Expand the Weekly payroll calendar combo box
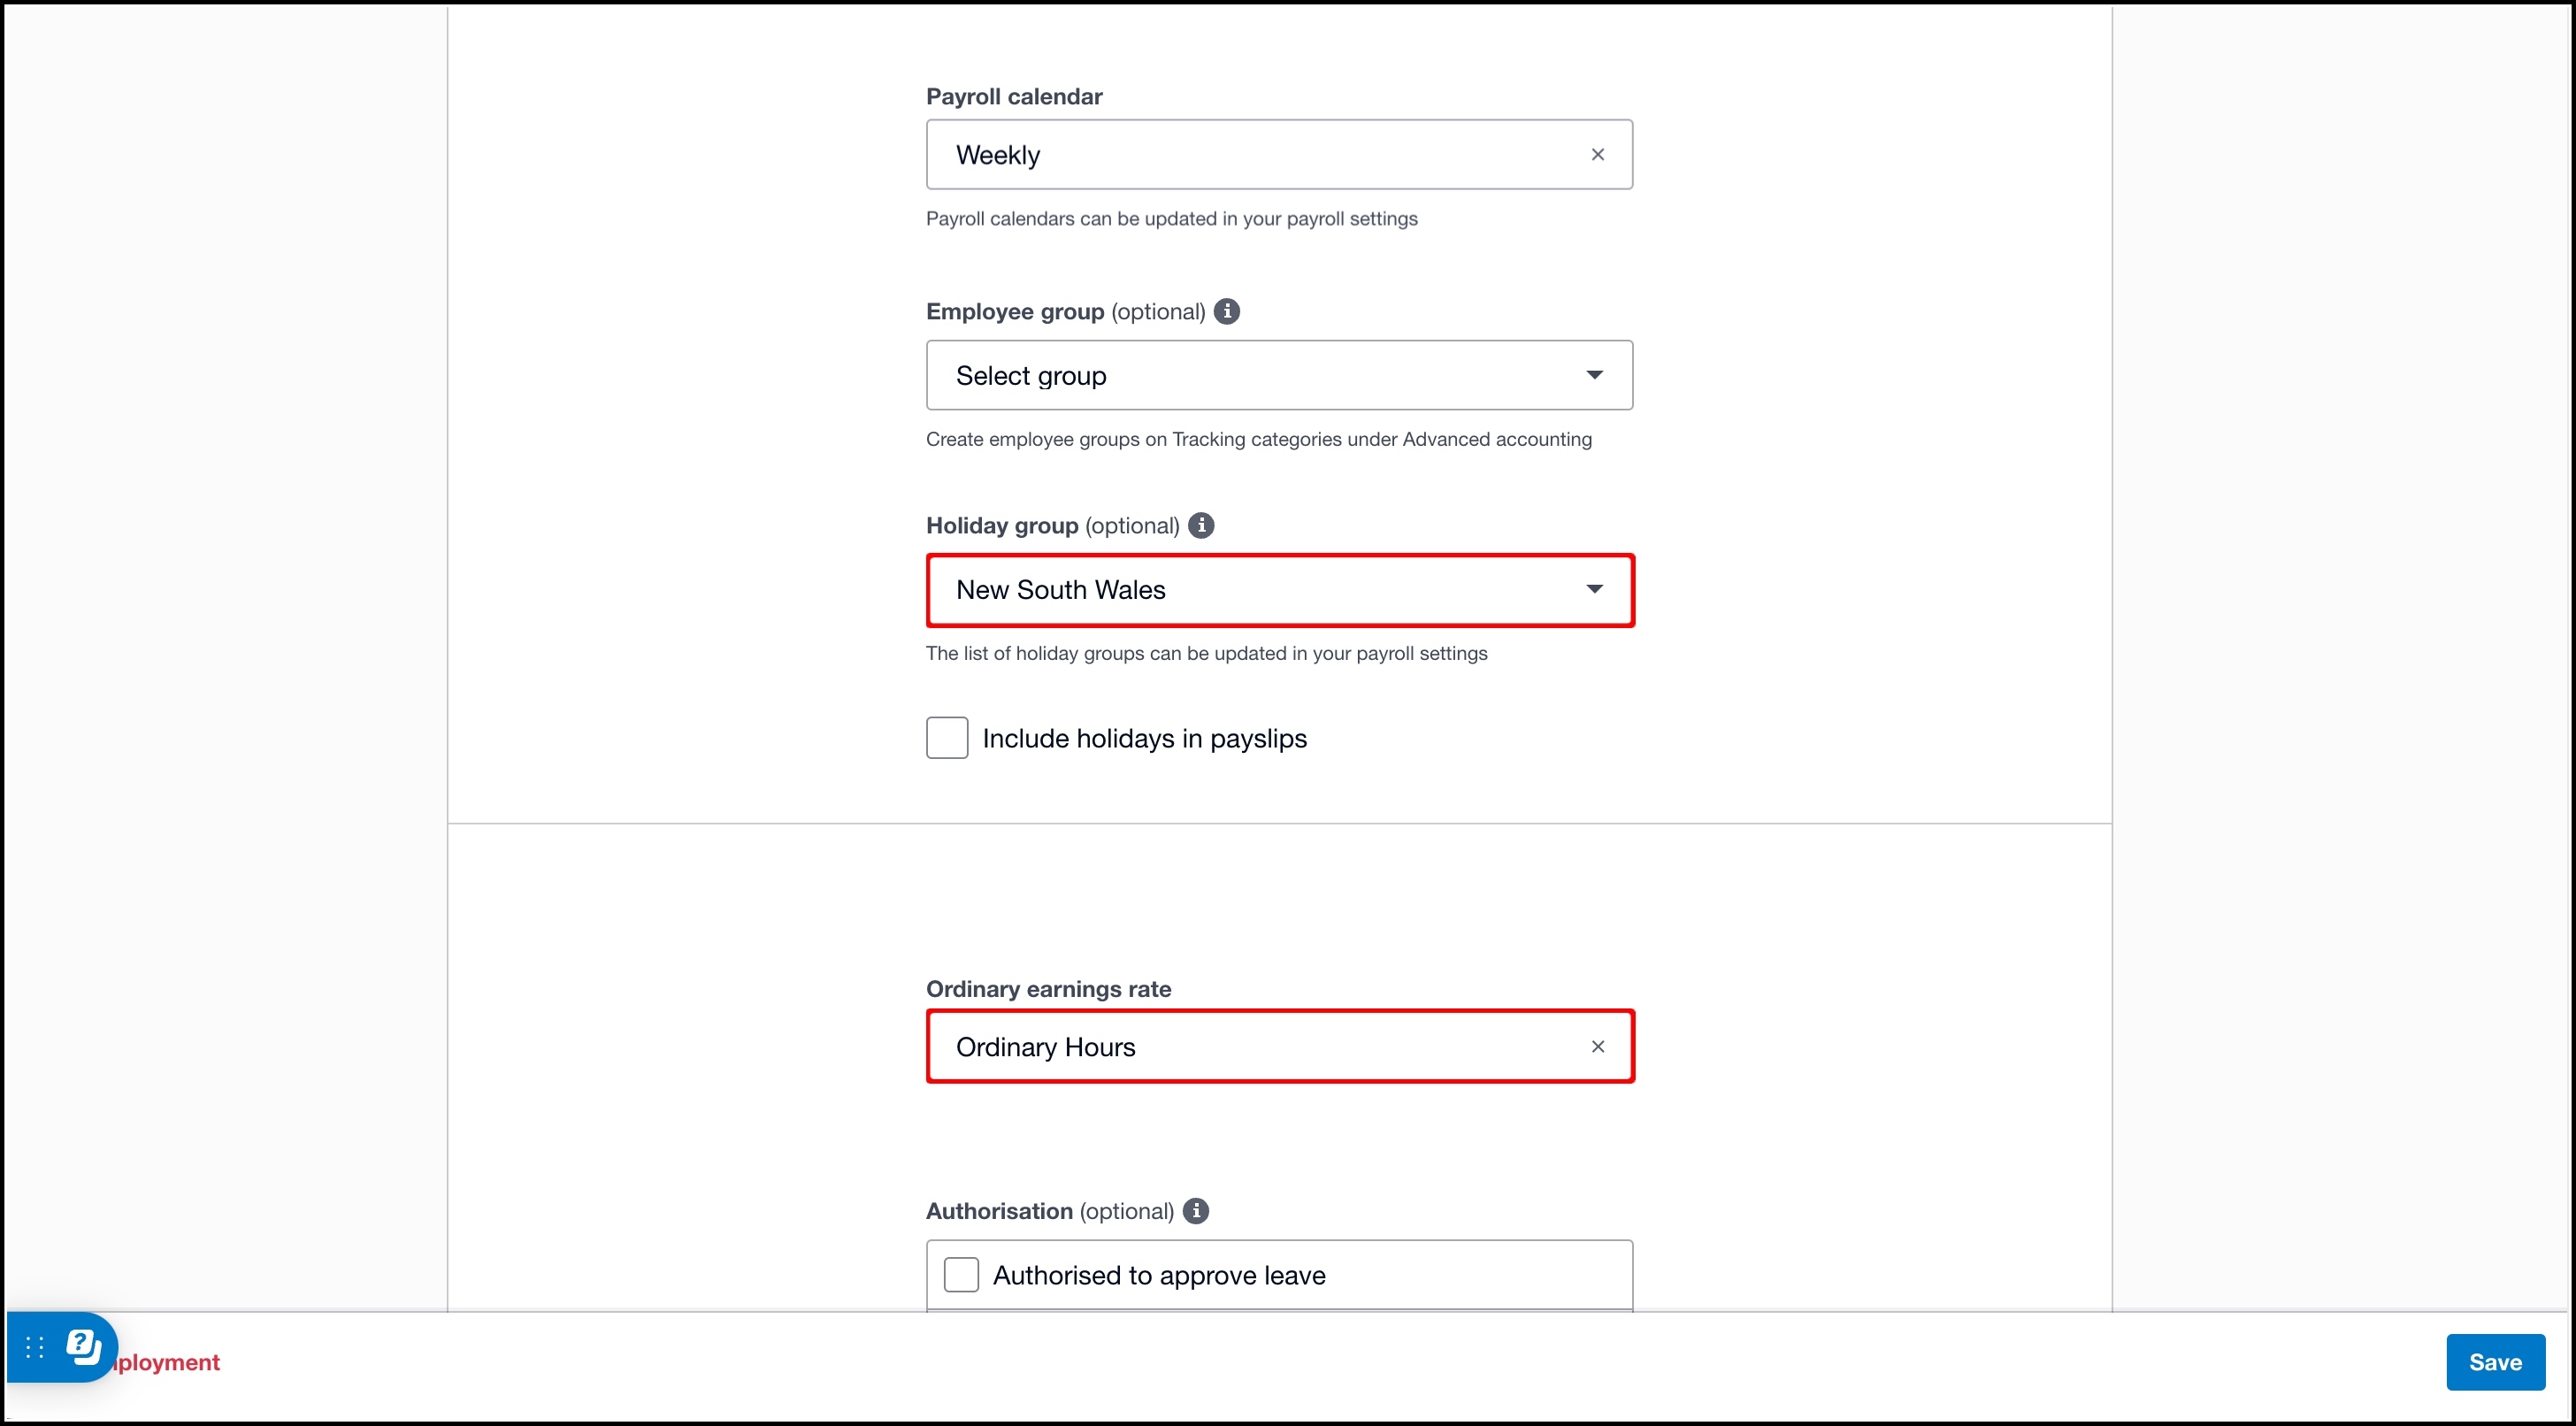Image resolution: width=2576 pixels, height=1426 pixels. [1250, 155]
